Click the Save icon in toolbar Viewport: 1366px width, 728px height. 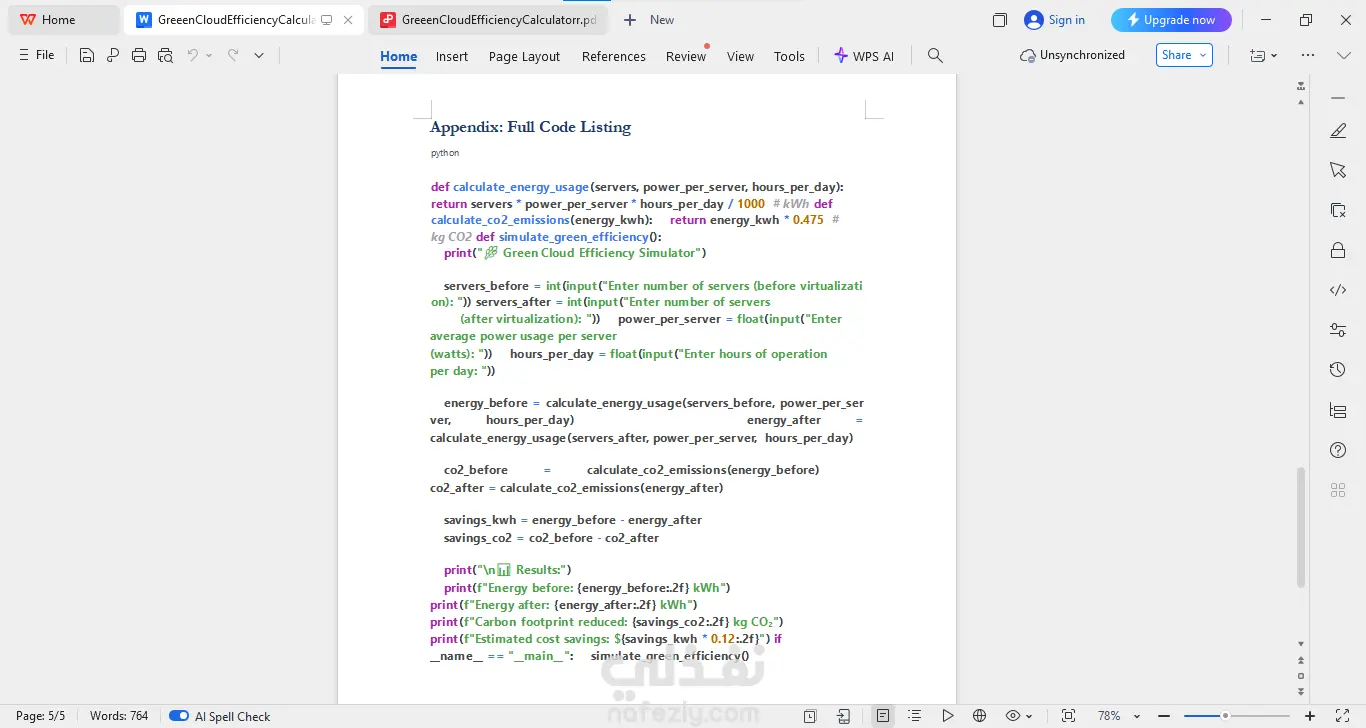(x=87, y=56)
